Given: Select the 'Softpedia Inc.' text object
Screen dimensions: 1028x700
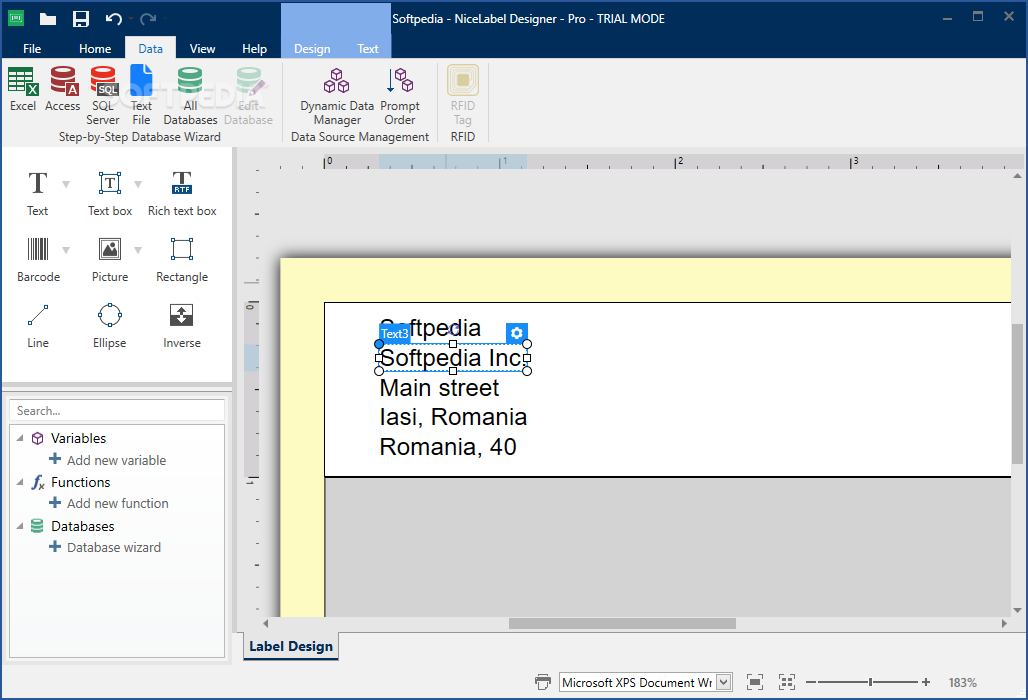Looking at the screenshot, I should pyautogui.click(x=453, y=358).
